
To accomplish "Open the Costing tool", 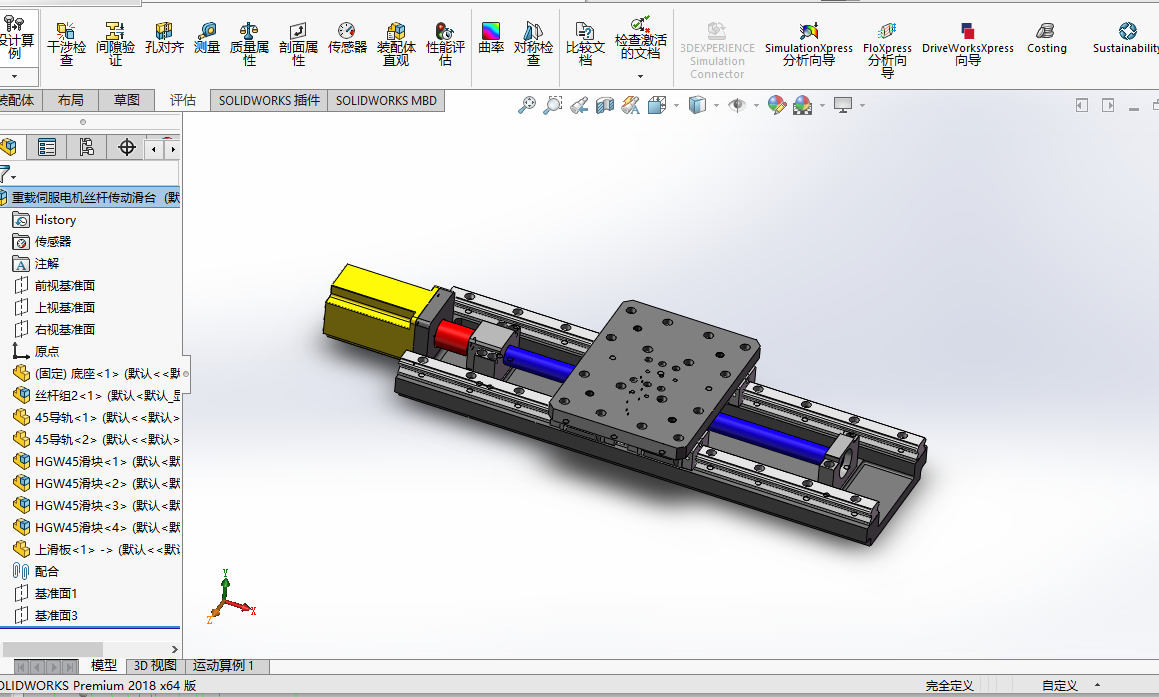I will tap(1046, 38).
